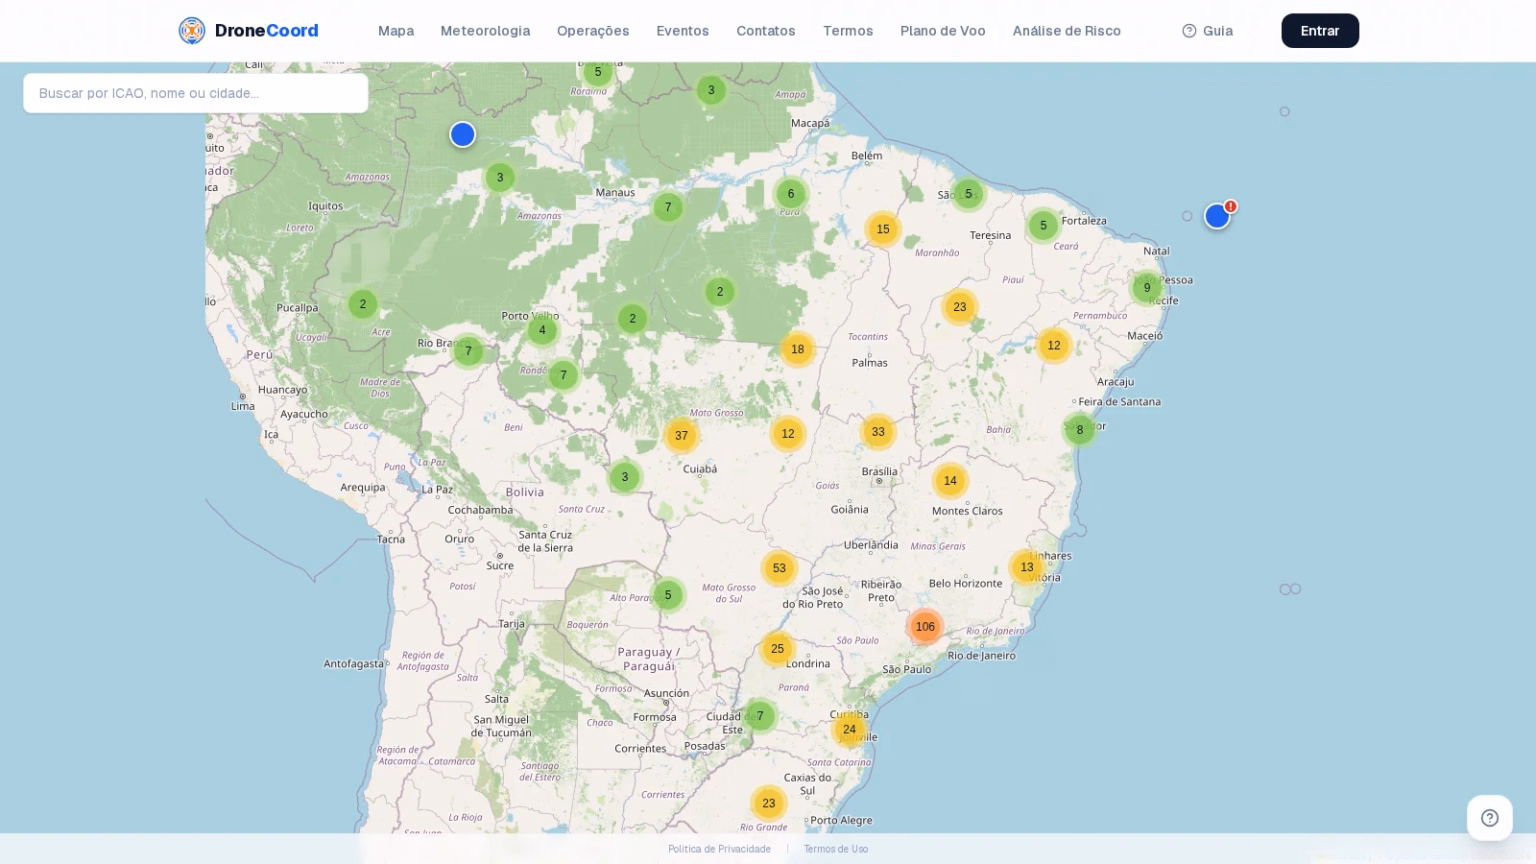This screenshot has width=1536, height=864.
Task: Open the 33 cluster marker
Action: pyautogui.click(x=878, y=432)
